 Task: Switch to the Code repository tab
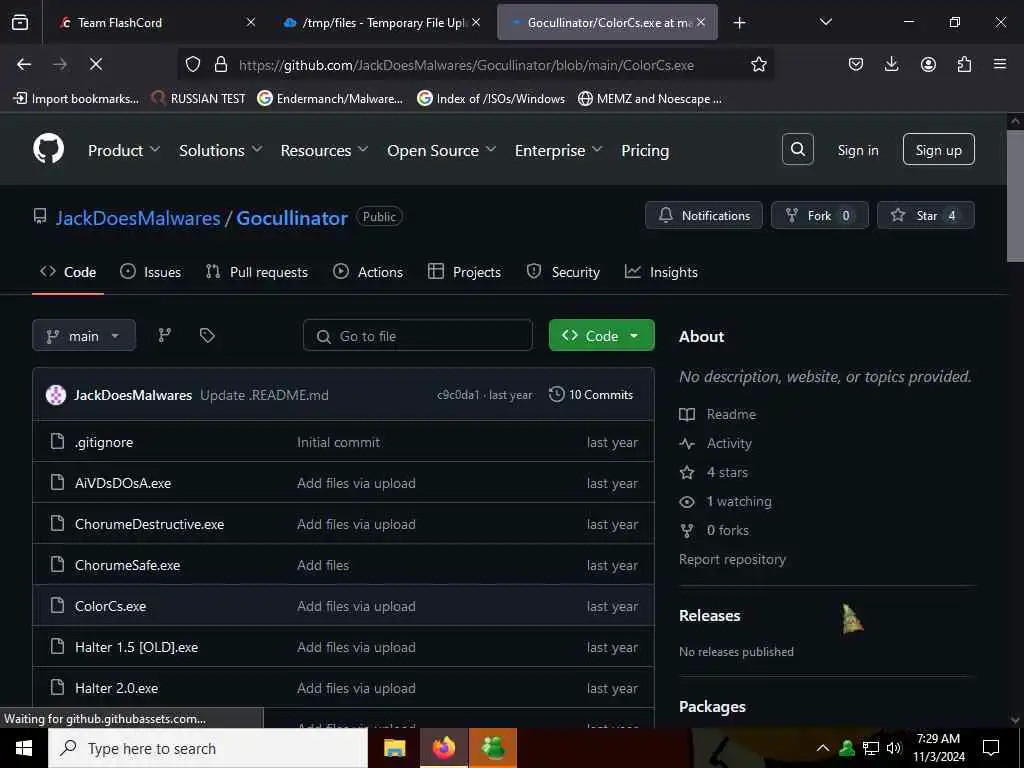click(x=68, y=272)
